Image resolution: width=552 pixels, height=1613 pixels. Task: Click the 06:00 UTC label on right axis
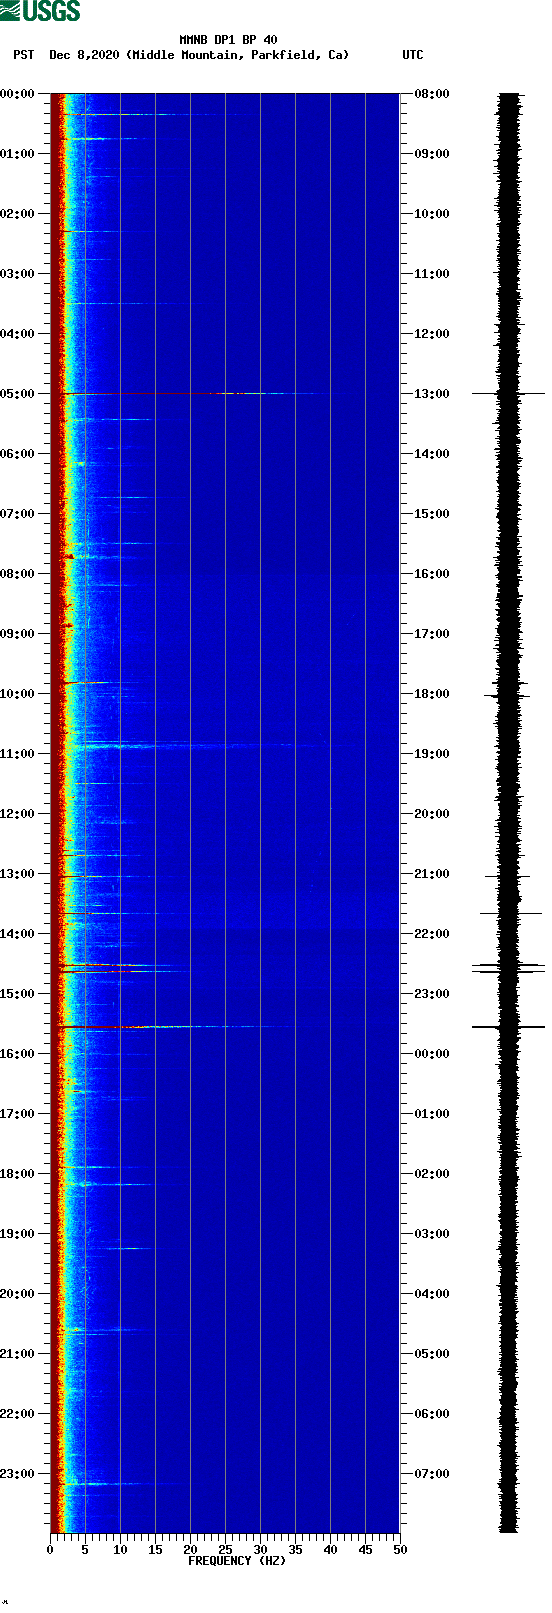[432, 1414]
